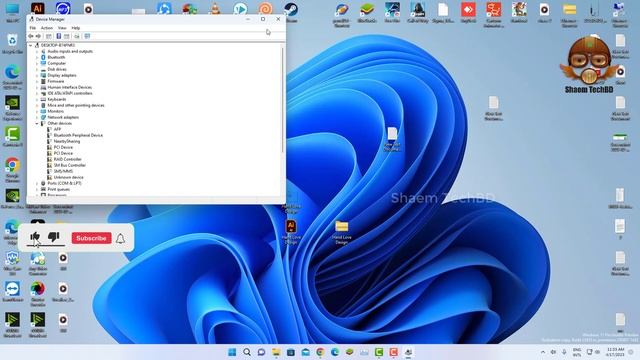Open Google Chrome from the taskbar

[x=320, y=352]
